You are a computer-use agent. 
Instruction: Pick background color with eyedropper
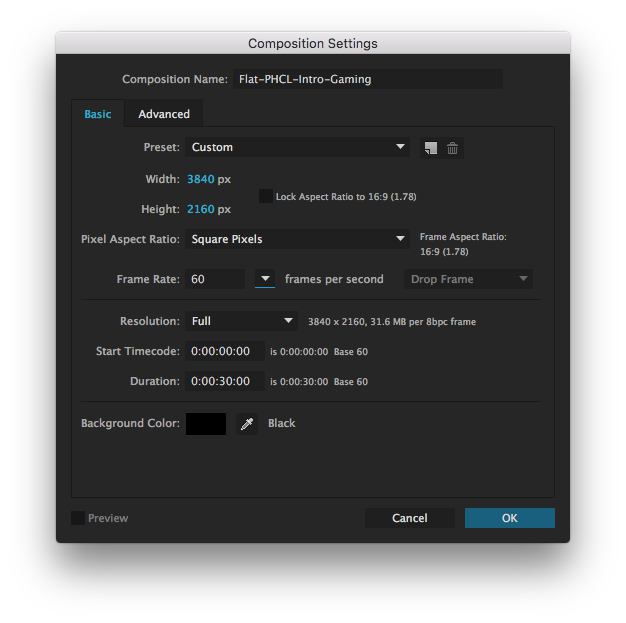[247, 423]
